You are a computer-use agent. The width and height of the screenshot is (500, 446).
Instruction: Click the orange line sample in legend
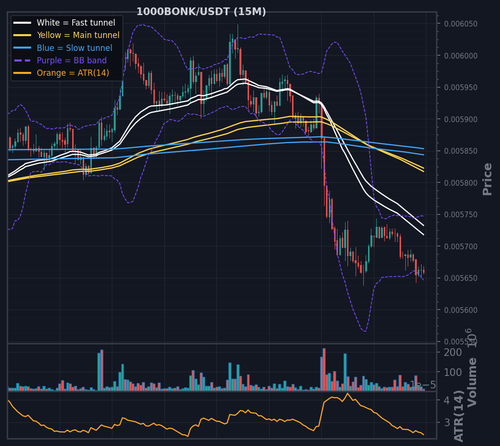(x=22, y=73)
